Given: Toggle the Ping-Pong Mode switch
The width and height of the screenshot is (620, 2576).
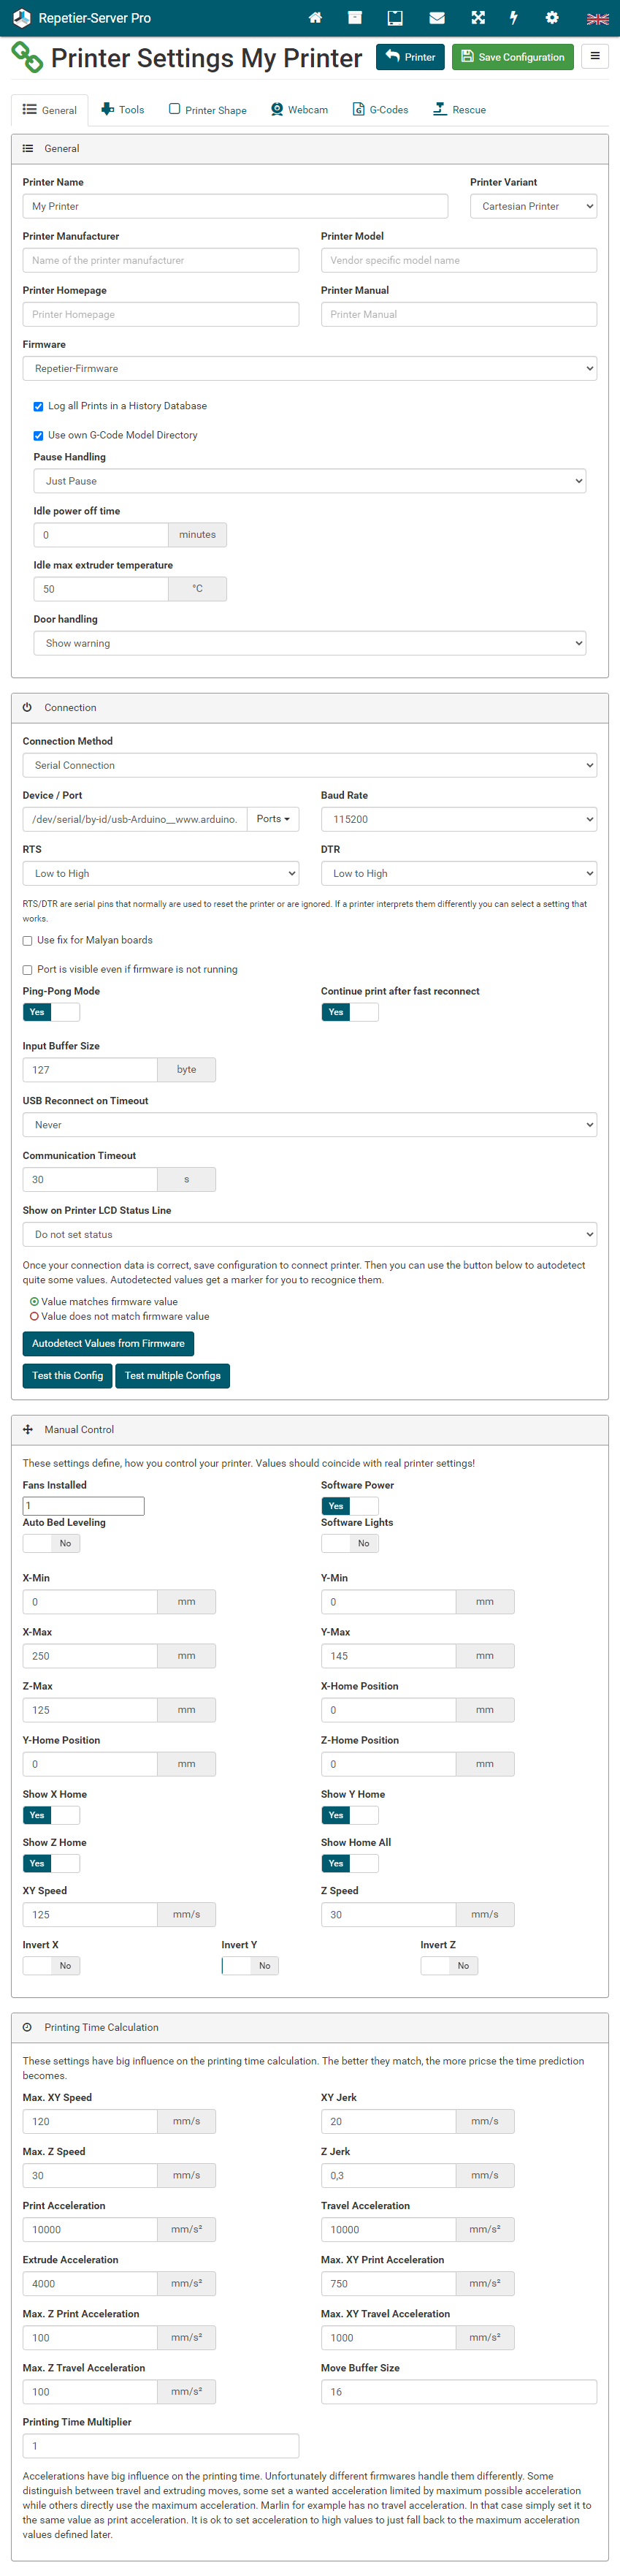Looking at the screenshot, I should (51, 1012).
